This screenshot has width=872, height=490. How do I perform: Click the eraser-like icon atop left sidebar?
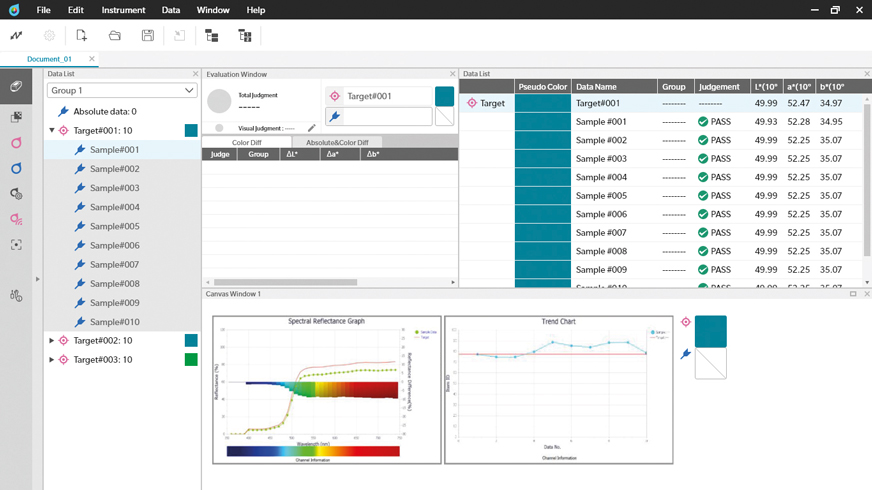tap(16, 87)
